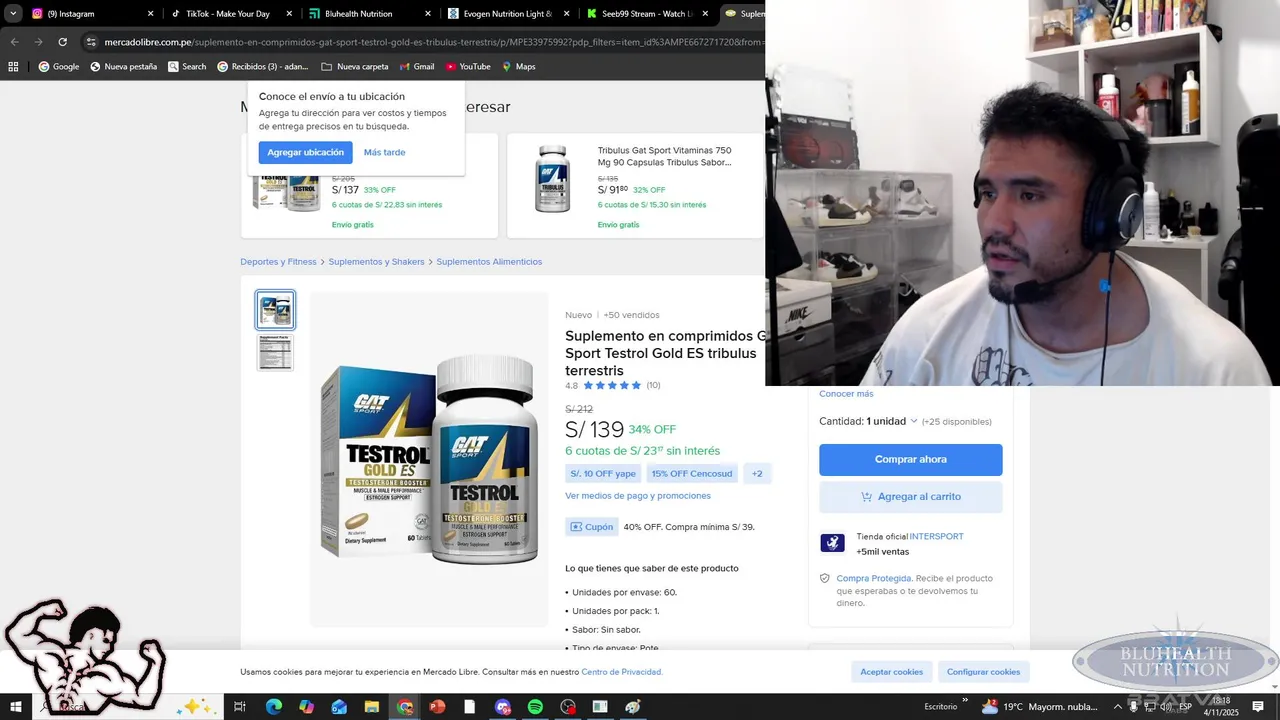1280x720 pixels.
Task: Expand the Cantidad 1 unidad dropdown
Action: [868, 421]
